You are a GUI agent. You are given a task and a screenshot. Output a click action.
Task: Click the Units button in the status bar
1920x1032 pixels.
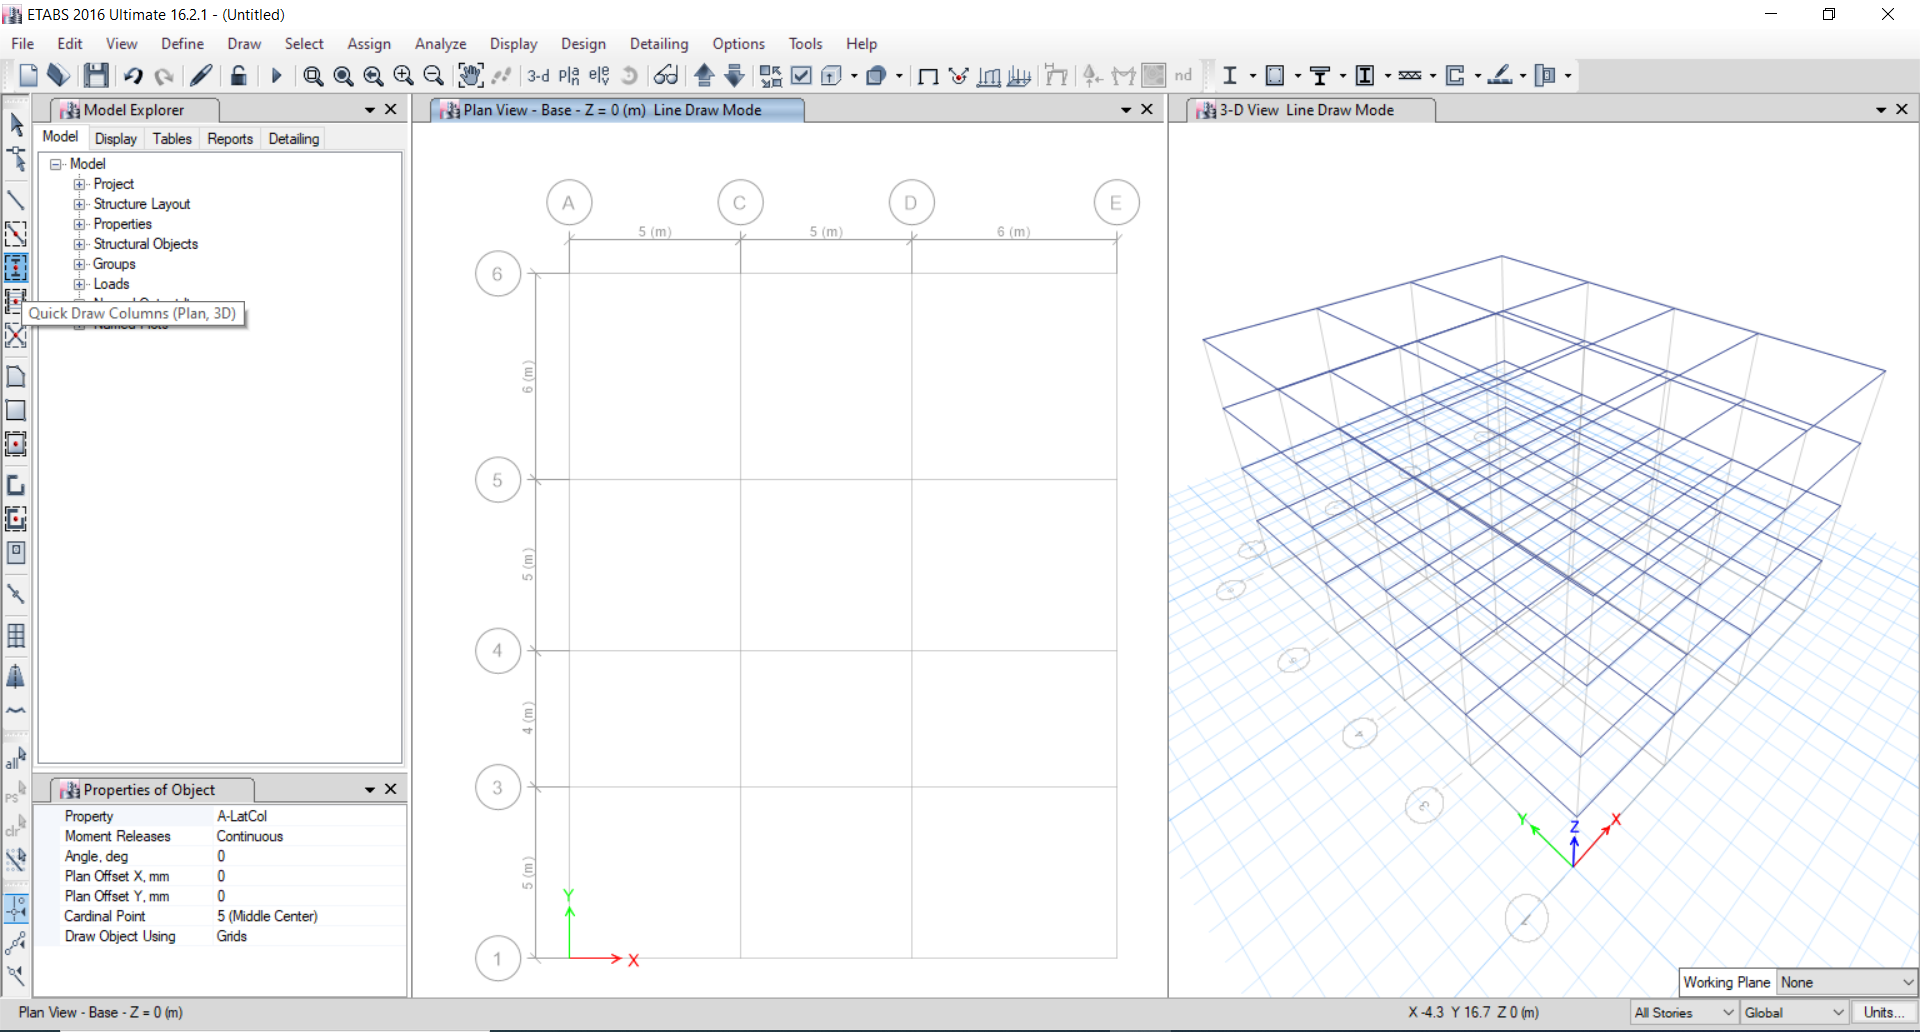[x=1882, y=1012]
